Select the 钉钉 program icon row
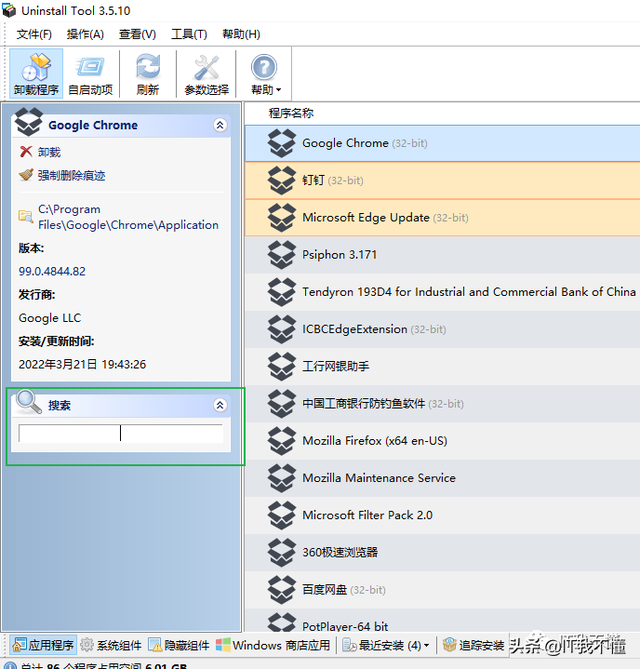Screen dimensions: 640x669 click(442, 180)
